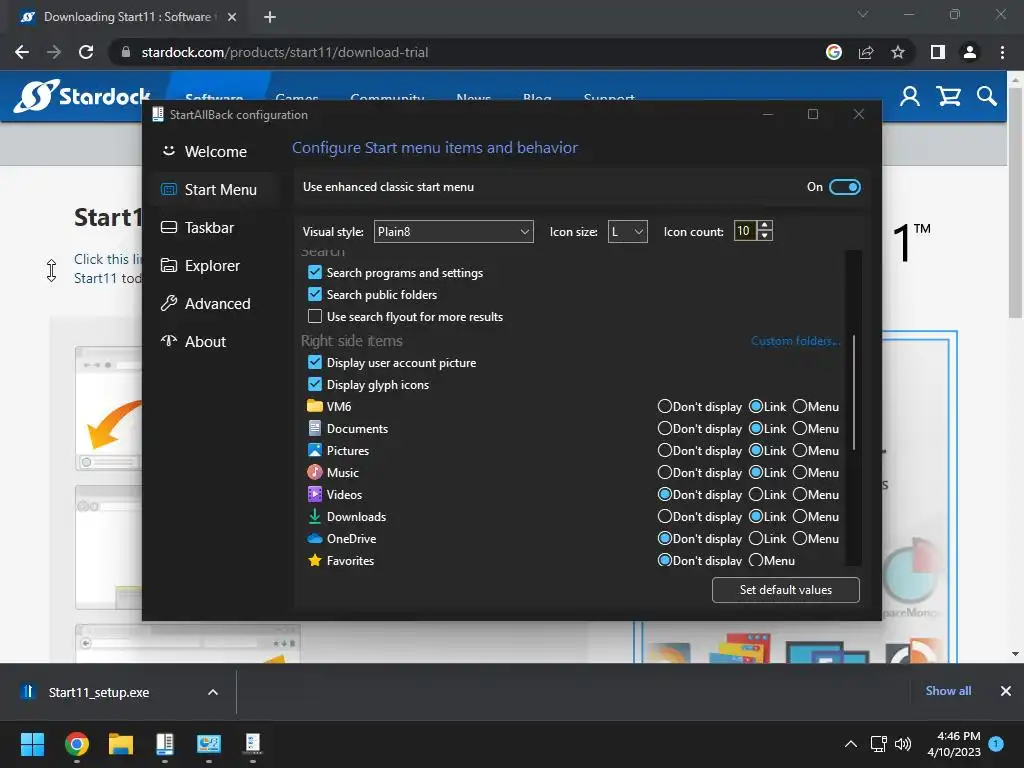This screenshot has width=1024, height=768.
Task: Decrease icon count with the down arrow
Action: [x=765, y=236]
